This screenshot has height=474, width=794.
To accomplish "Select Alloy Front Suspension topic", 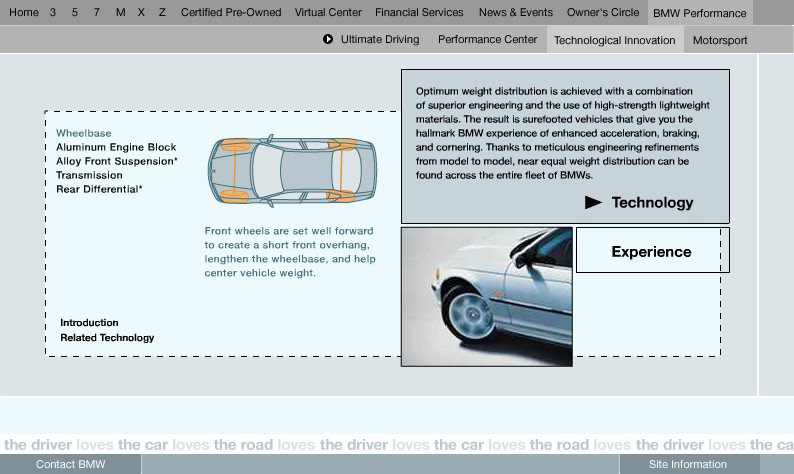I will click(x=116, y=161).
